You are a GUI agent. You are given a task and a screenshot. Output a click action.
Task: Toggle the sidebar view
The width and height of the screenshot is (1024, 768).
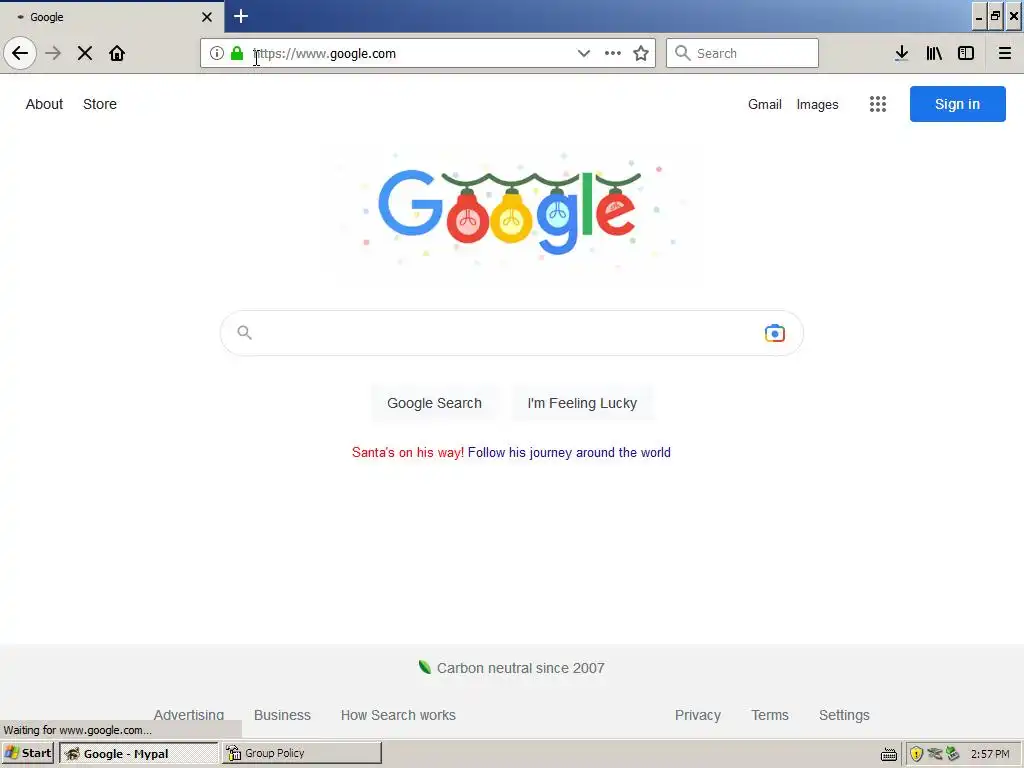[x=966, y=53]
